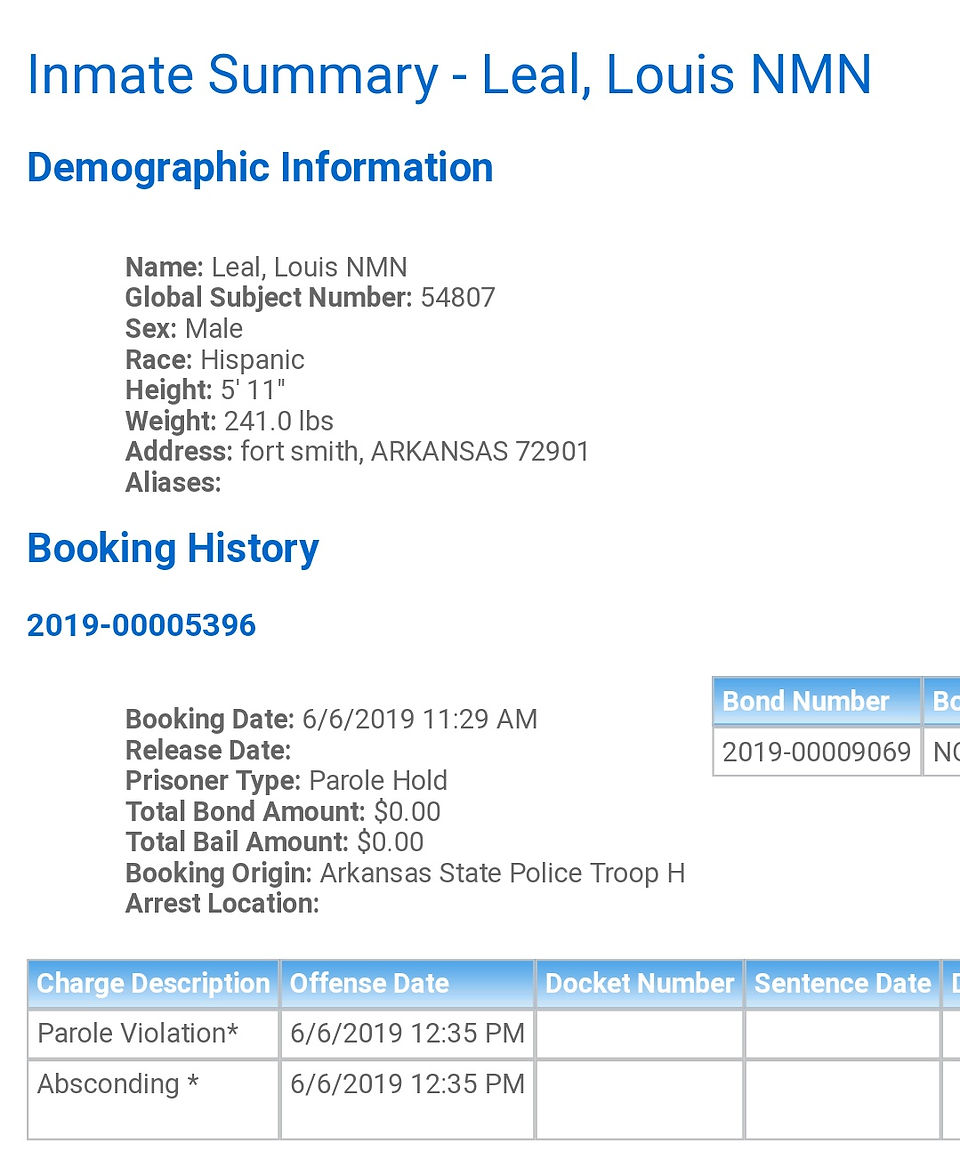Click the Docket Number column header
The height and width of the screenshot is (1174, 960).
point(640,984)
